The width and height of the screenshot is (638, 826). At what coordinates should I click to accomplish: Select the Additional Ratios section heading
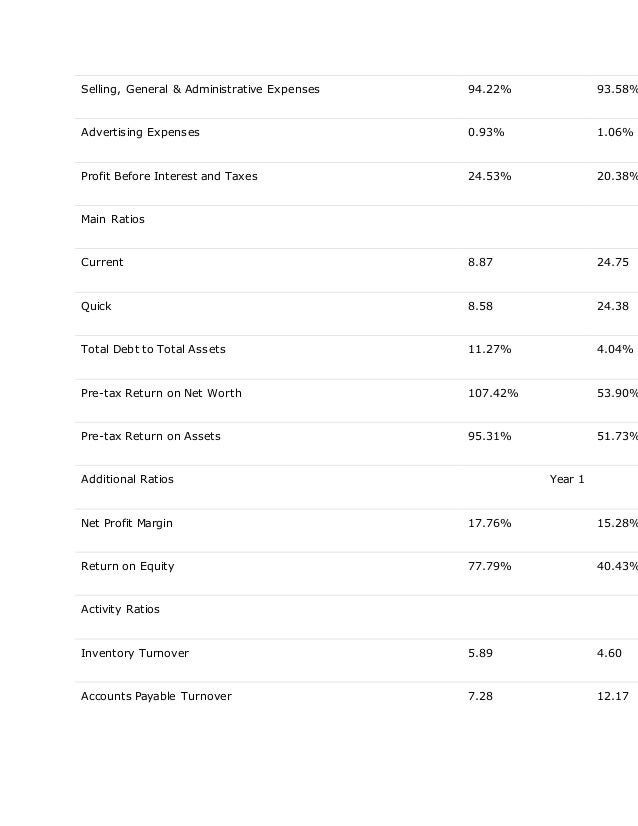click(127, 480)
